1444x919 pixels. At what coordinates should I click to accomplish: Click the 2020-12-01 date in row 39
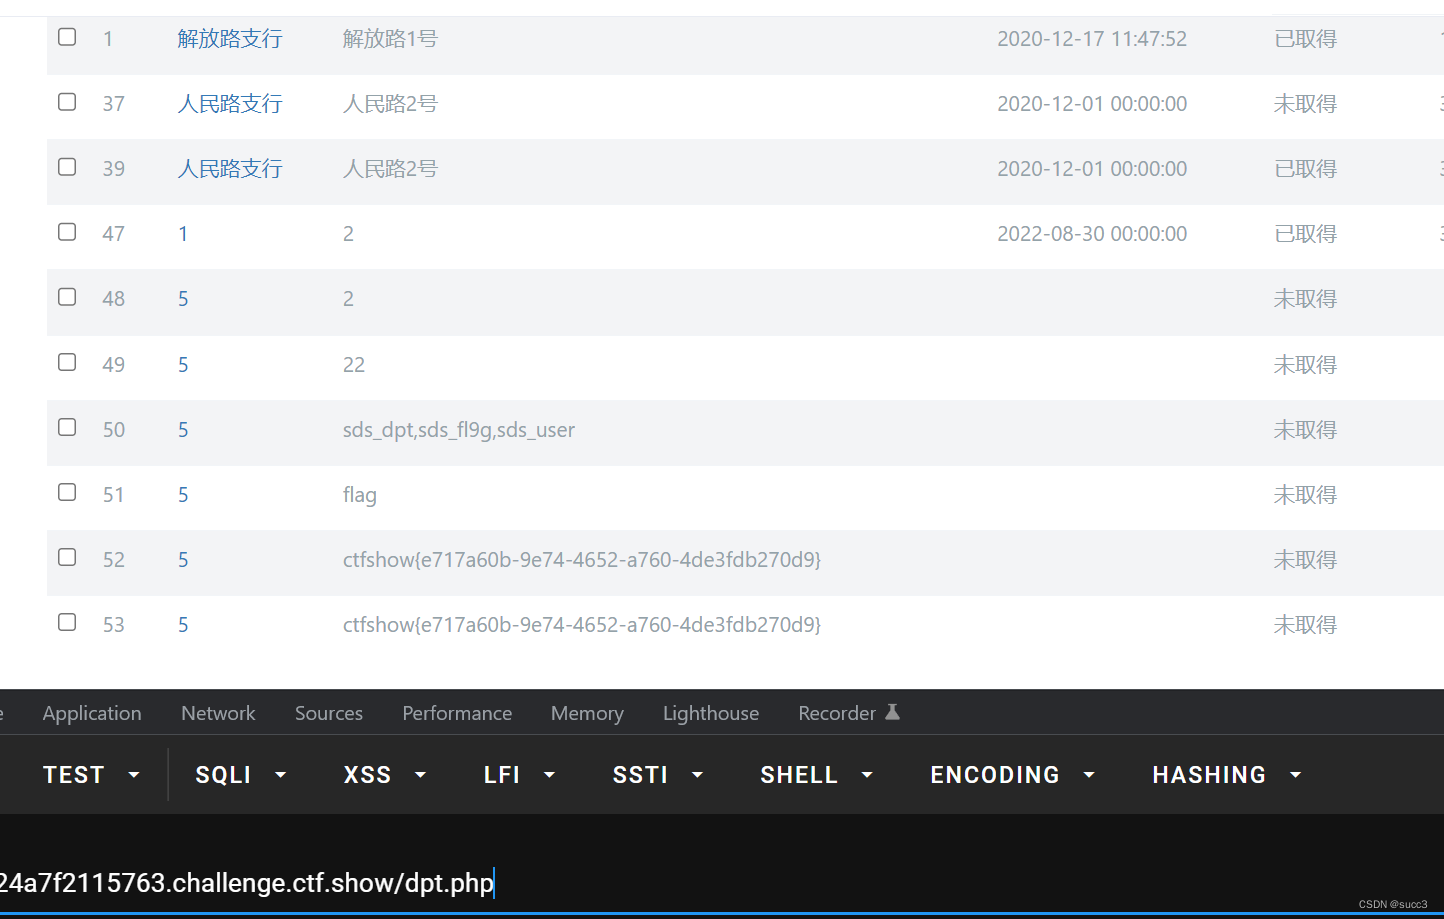1092,169
